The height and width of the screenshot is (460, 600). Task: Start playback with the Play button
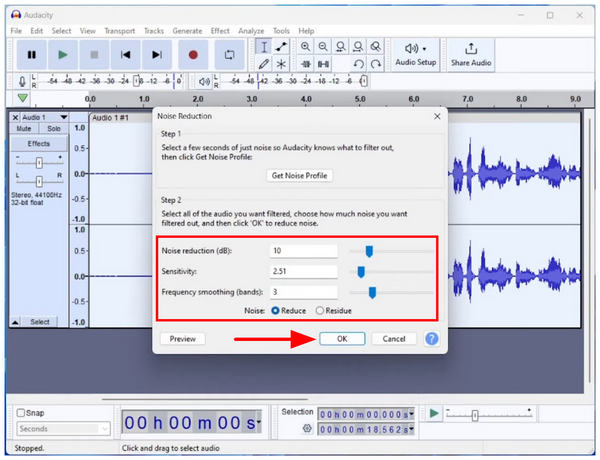[x=63, y=55]
